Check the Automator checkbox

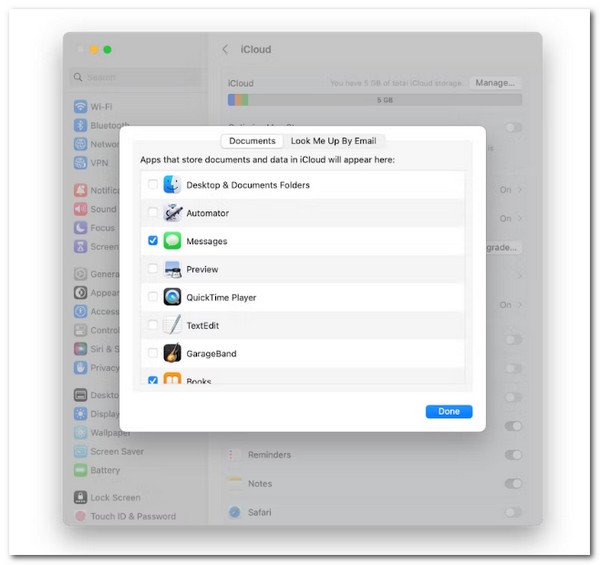(x=153, y=212)
